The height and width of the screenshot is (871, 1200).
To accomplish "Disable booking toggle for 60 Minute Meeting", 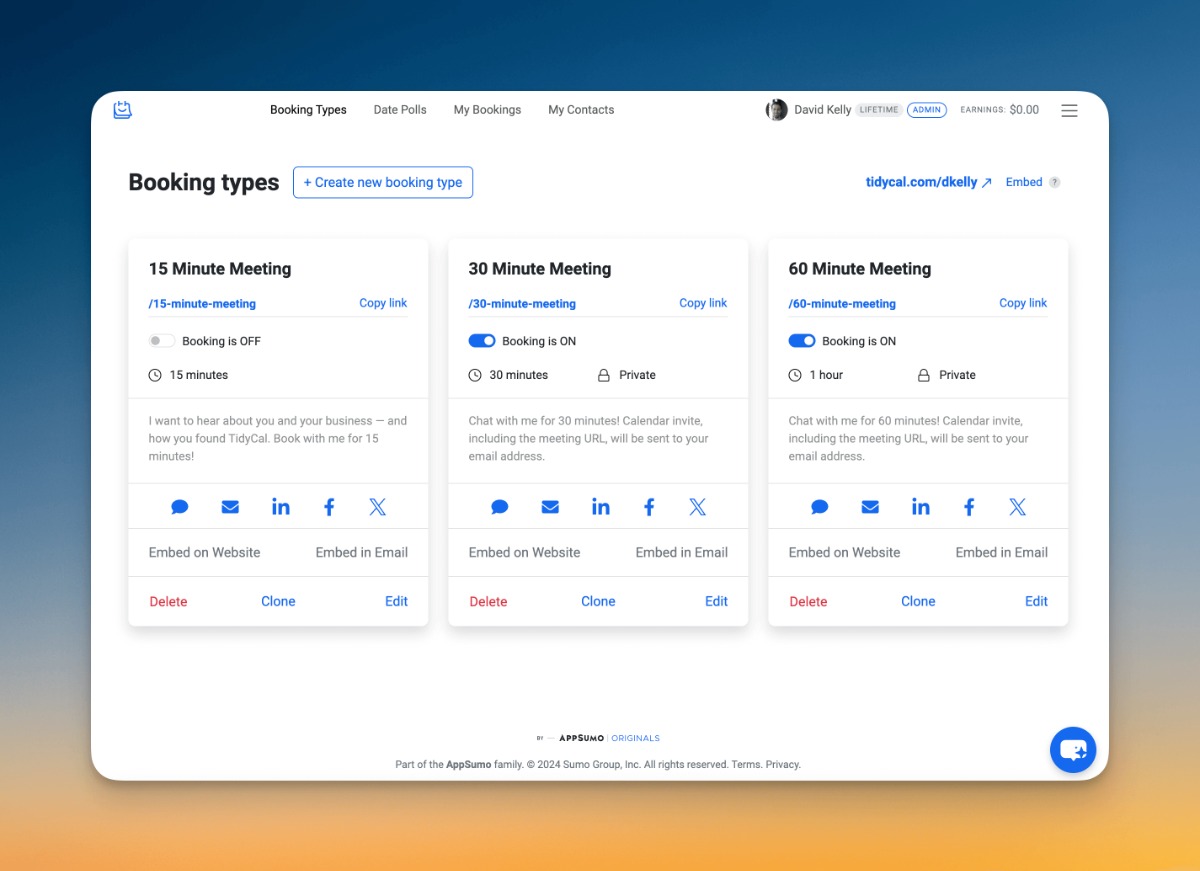I will (802, 341).
